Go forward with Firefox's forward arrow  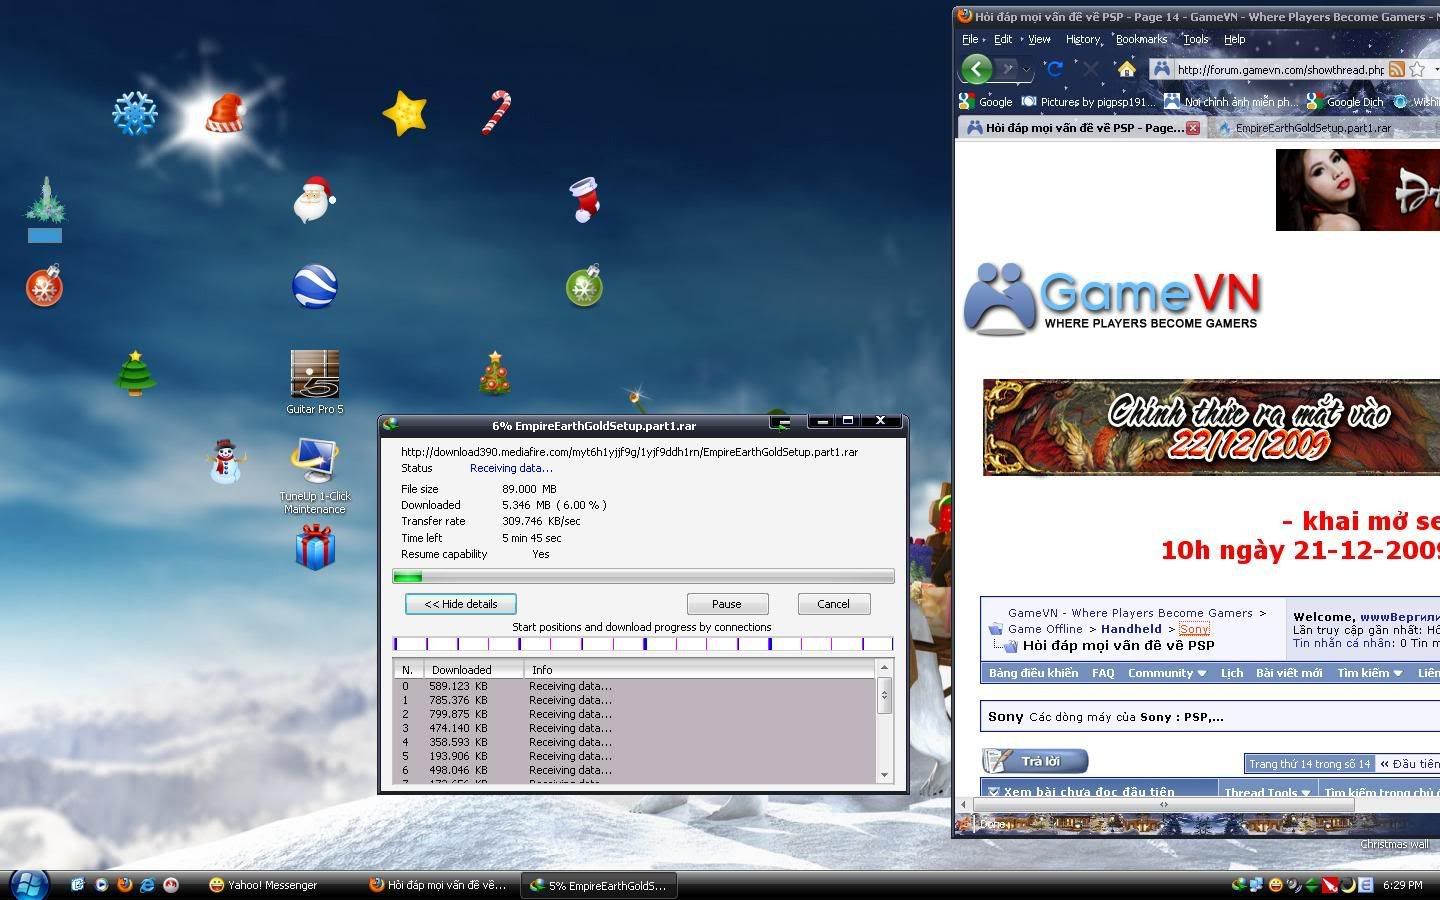click(x=1008, y=69)
